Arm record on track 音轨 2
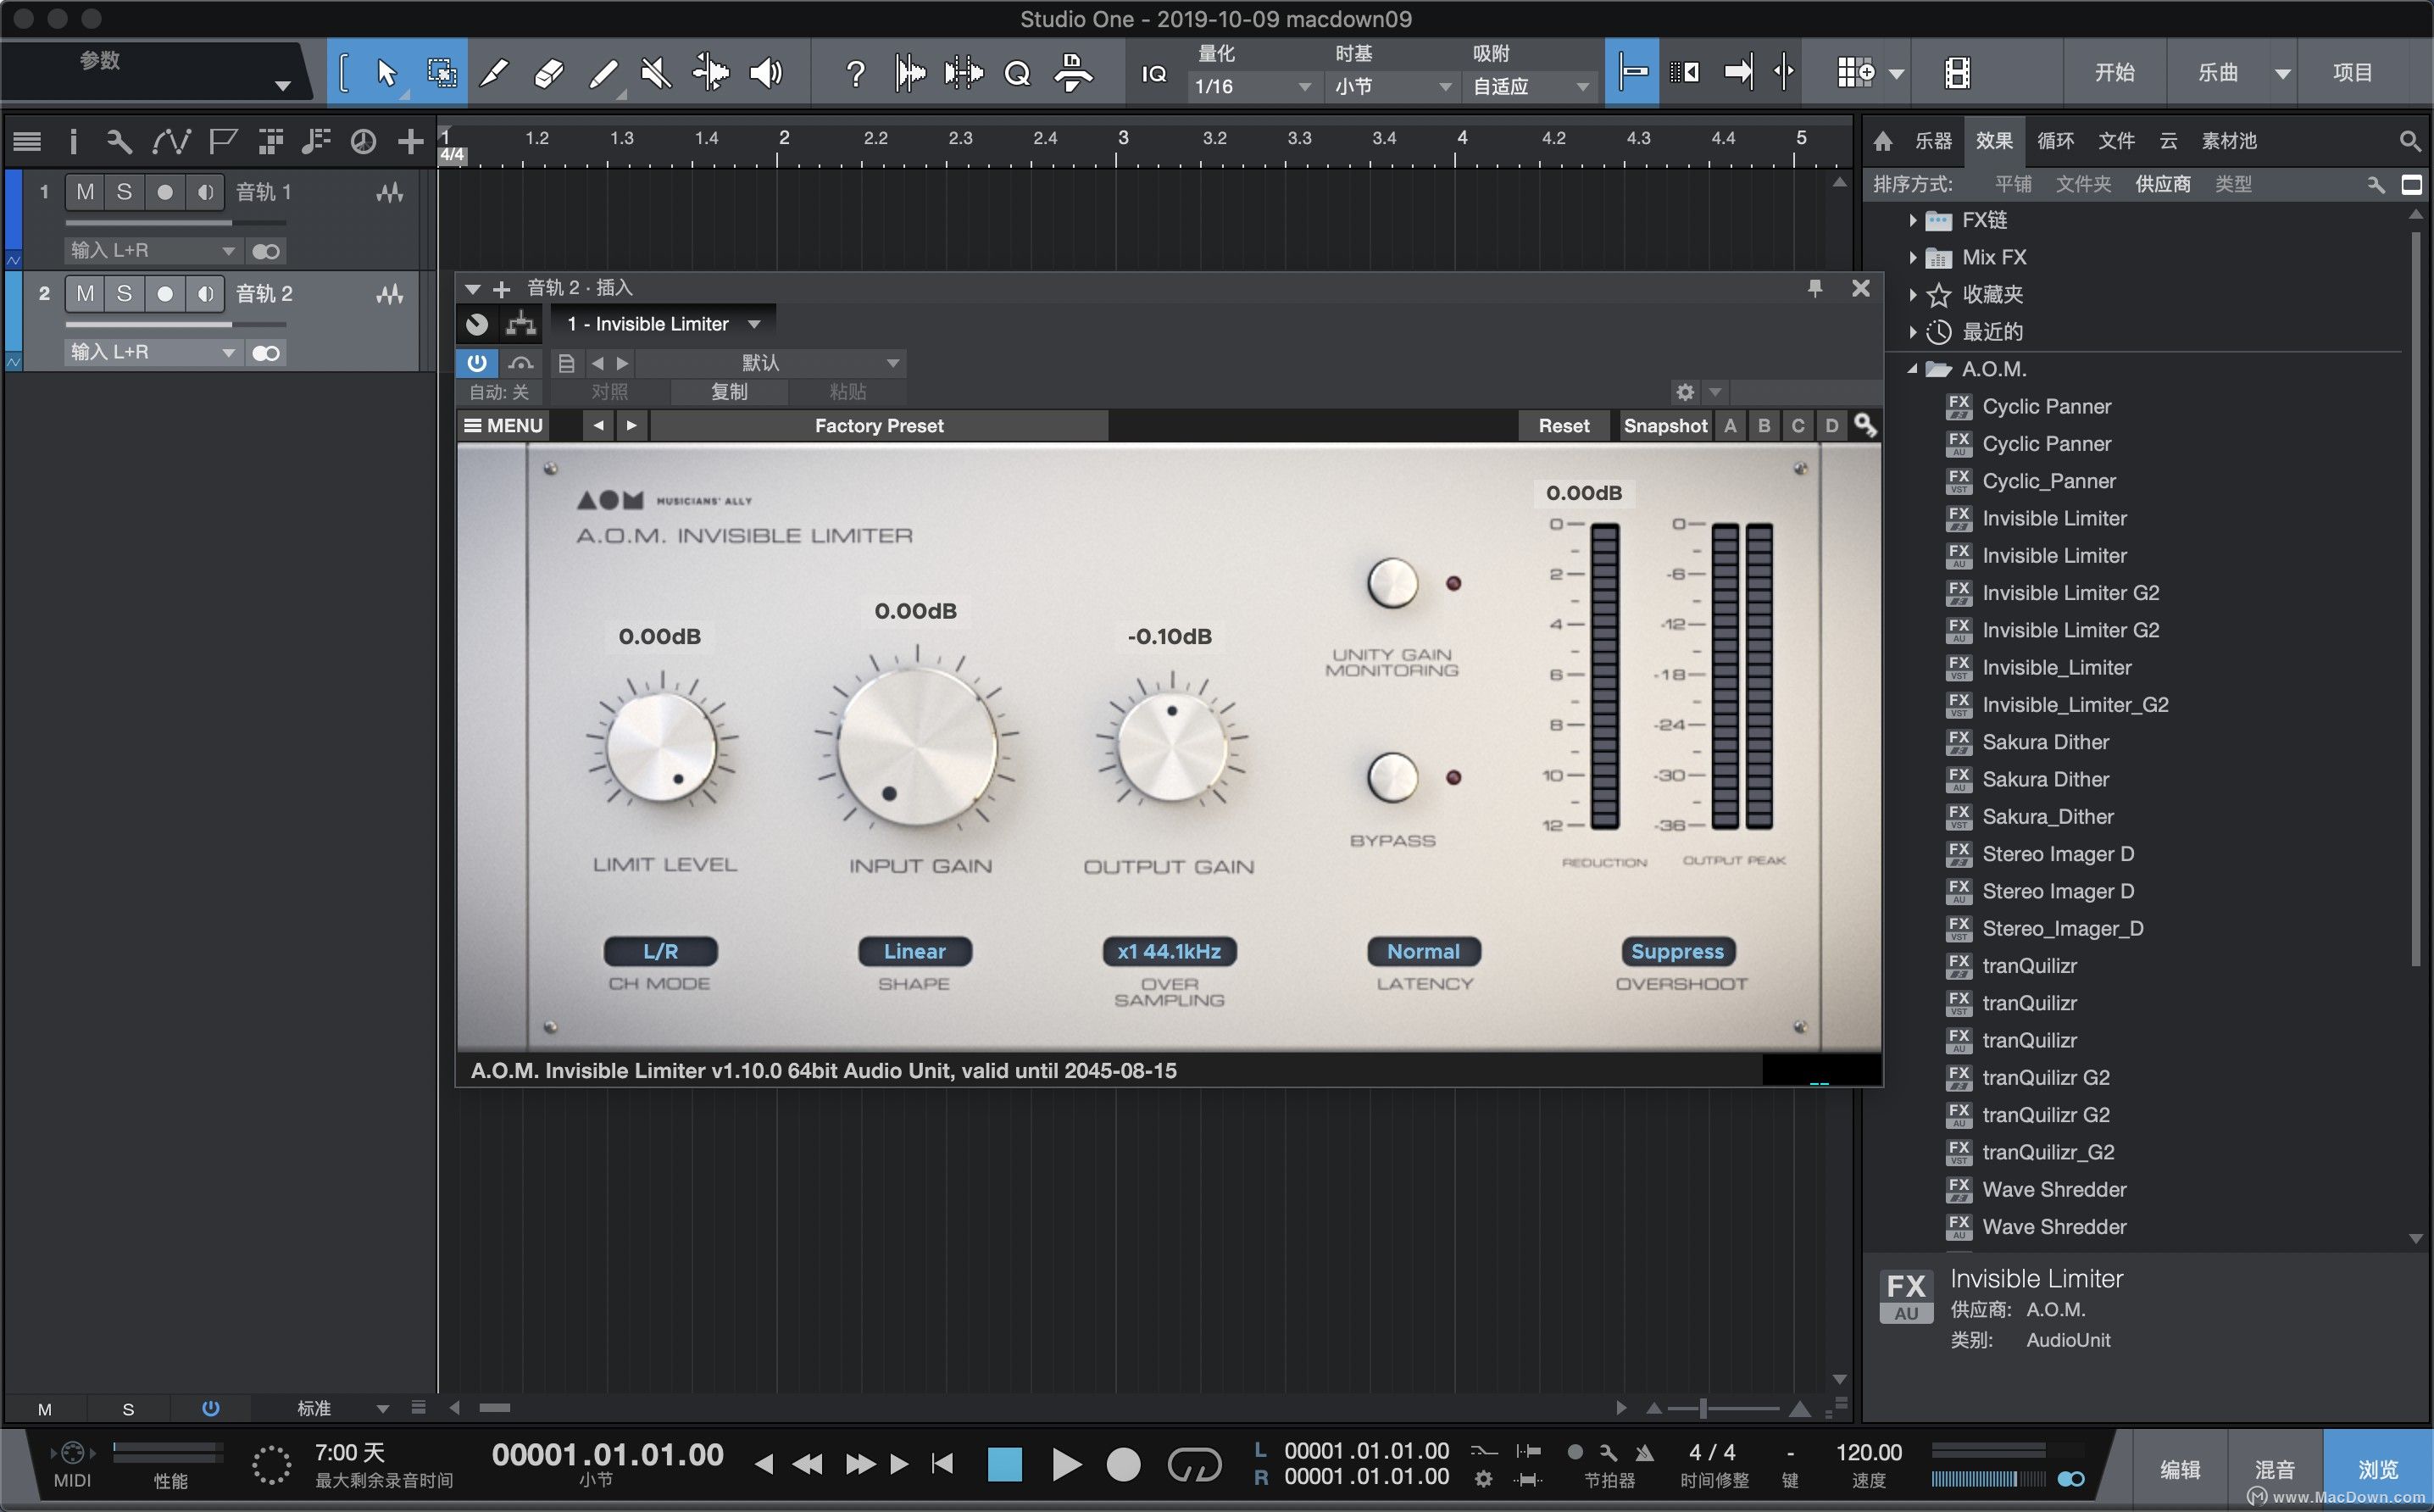 coord(165,294)
